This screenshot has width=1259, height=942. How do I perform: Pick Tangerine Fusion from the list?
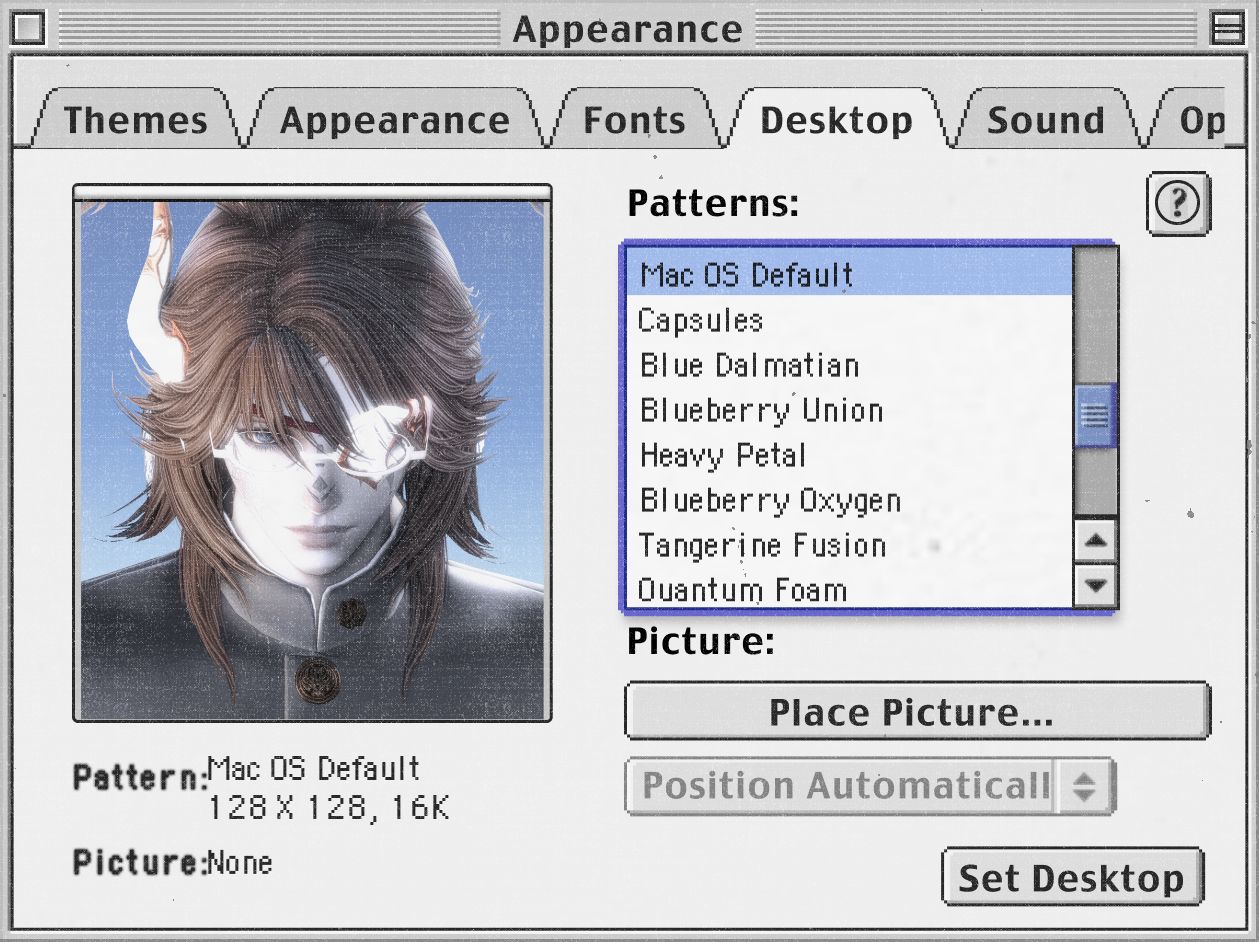pos(849,545)
